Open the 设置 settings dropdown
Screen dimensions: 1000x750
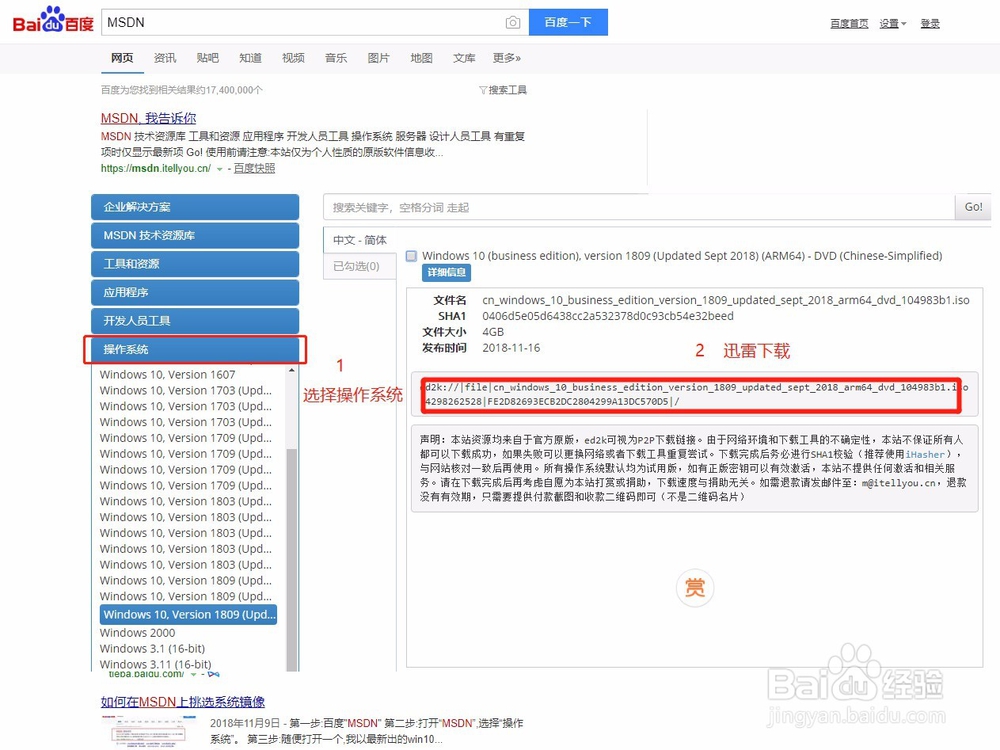point(891,22)
